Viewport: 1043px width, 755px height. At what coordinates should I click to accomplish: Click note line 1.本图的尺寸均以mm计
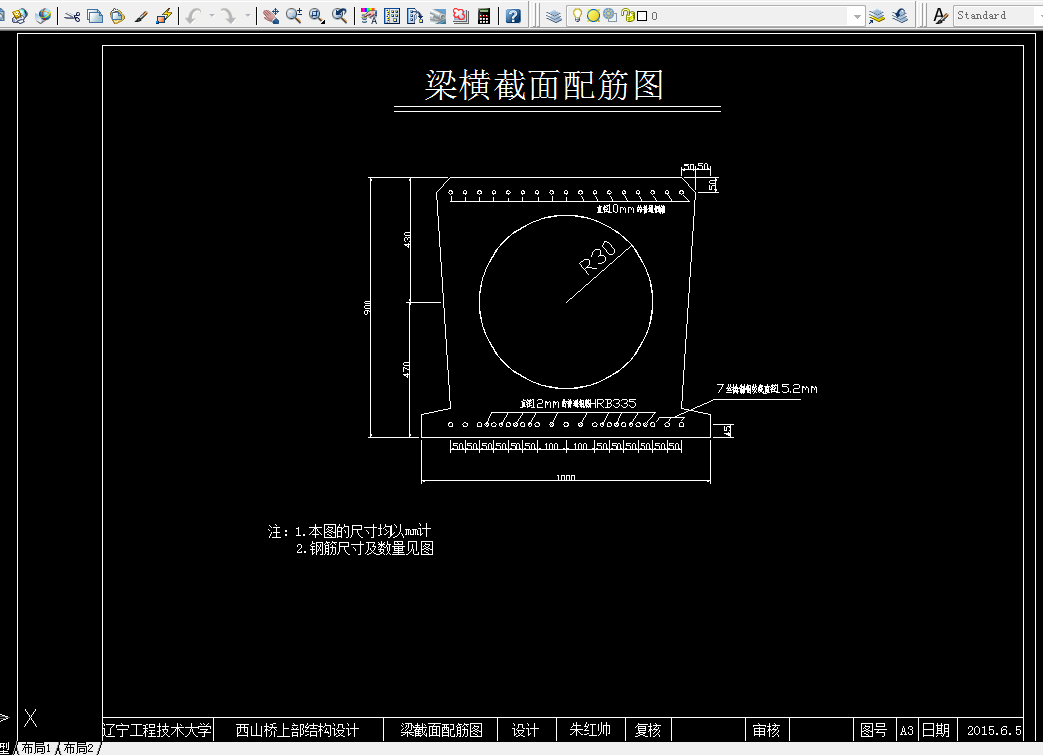[x=363, y=531]
